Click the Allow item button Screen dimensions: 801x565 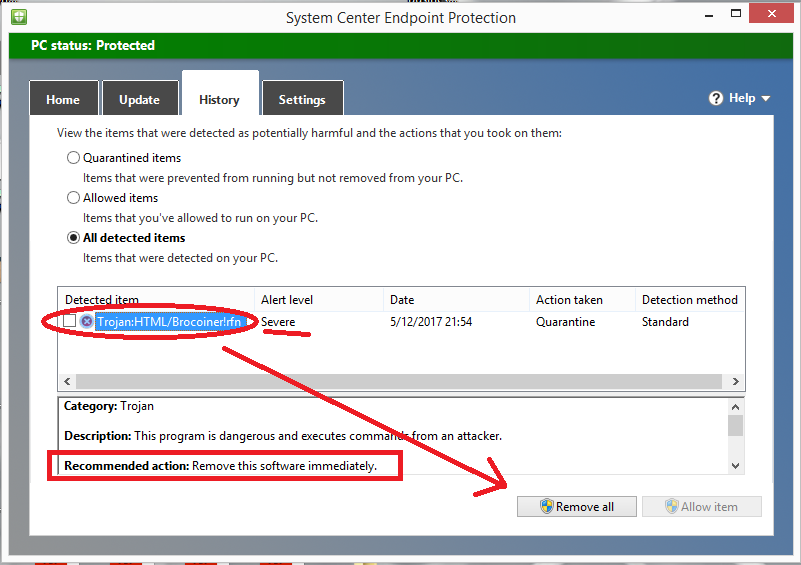click(702, 506)
